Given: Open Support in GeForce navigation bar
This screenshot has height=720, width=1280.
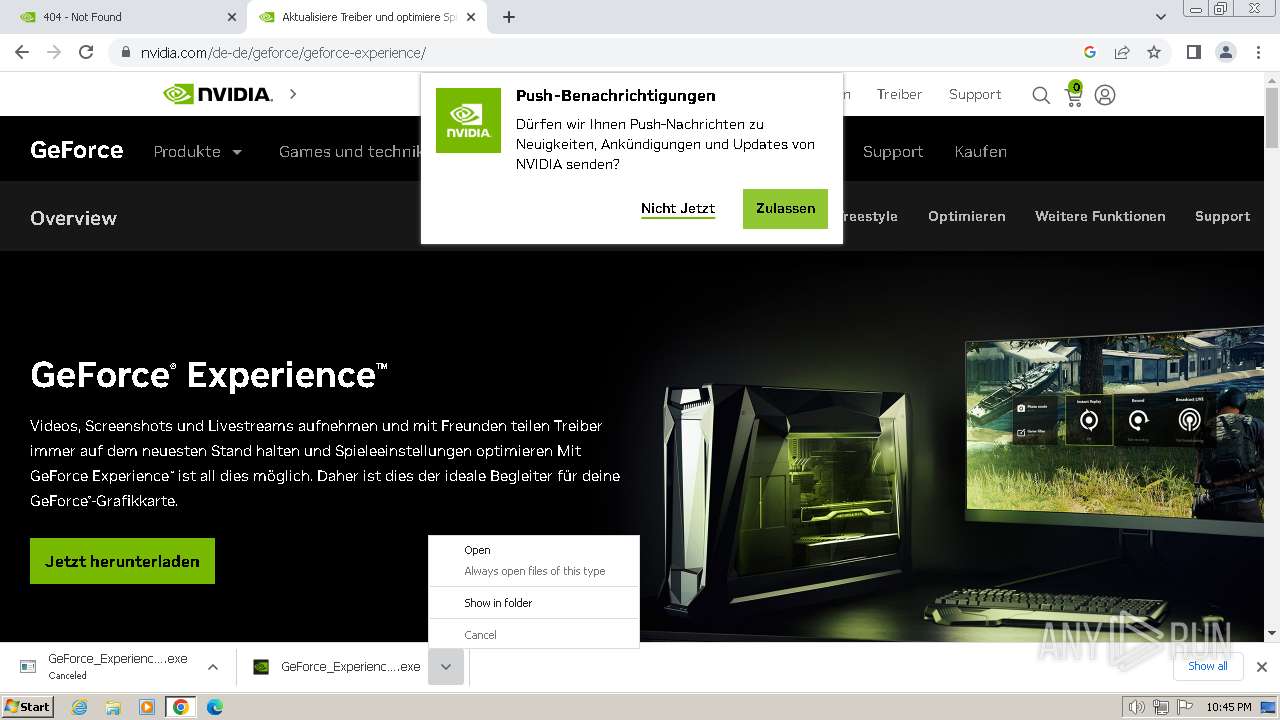Looking at the screenshot, I should tap(893, 152).
